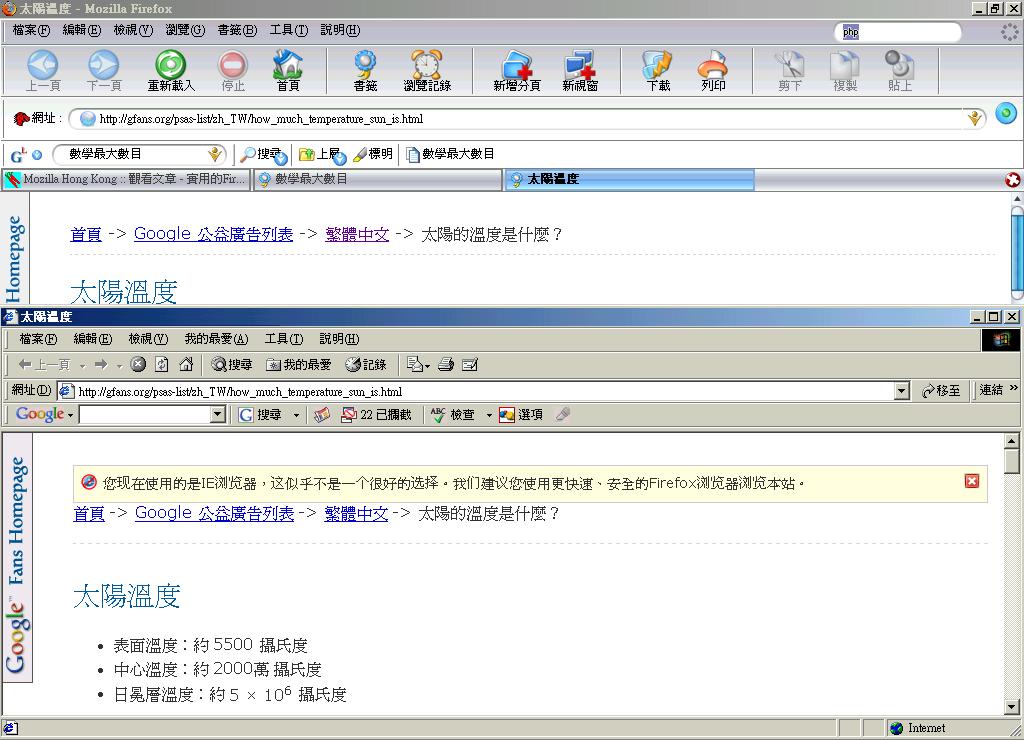Click IE Edit page toolbar icon
Viewport: 1024px width, 740px height.
(x=470, y=364)
